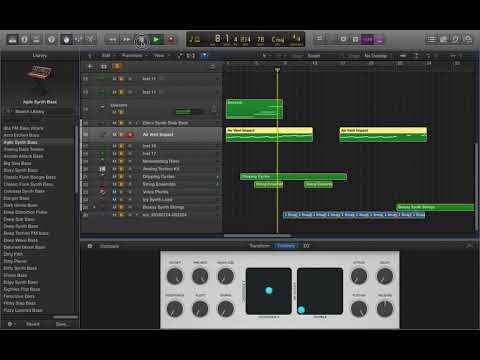Click the Analog Techno Kit track icon
Screen dimensions: 480x360
[x=102, y=169]
